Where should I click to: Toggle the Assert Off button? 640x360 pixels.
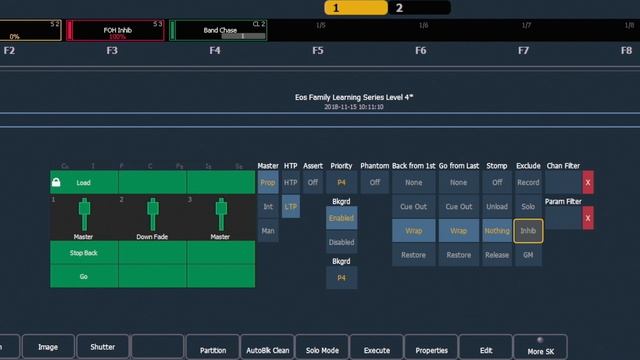coord(313,182)
